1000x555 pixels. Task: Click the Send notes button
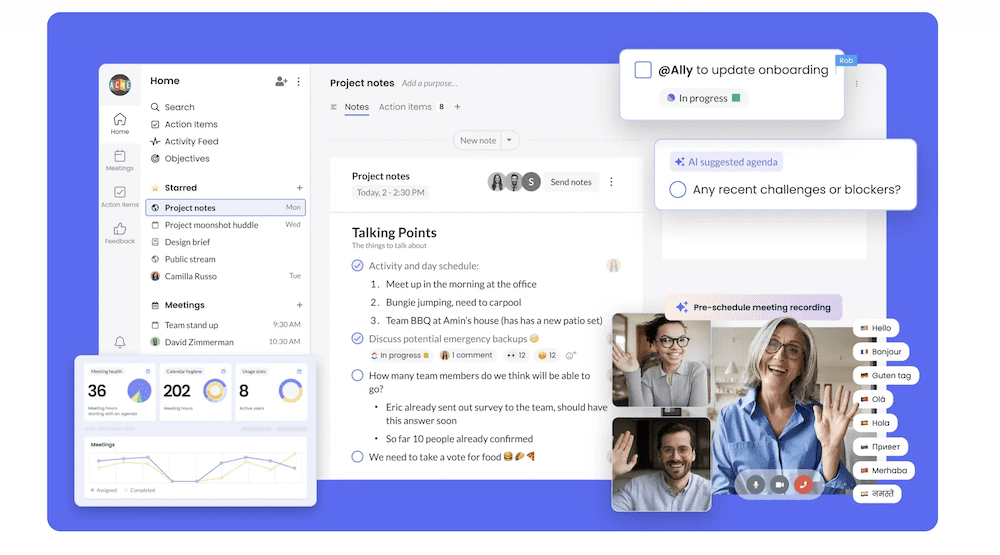point(571,182)
